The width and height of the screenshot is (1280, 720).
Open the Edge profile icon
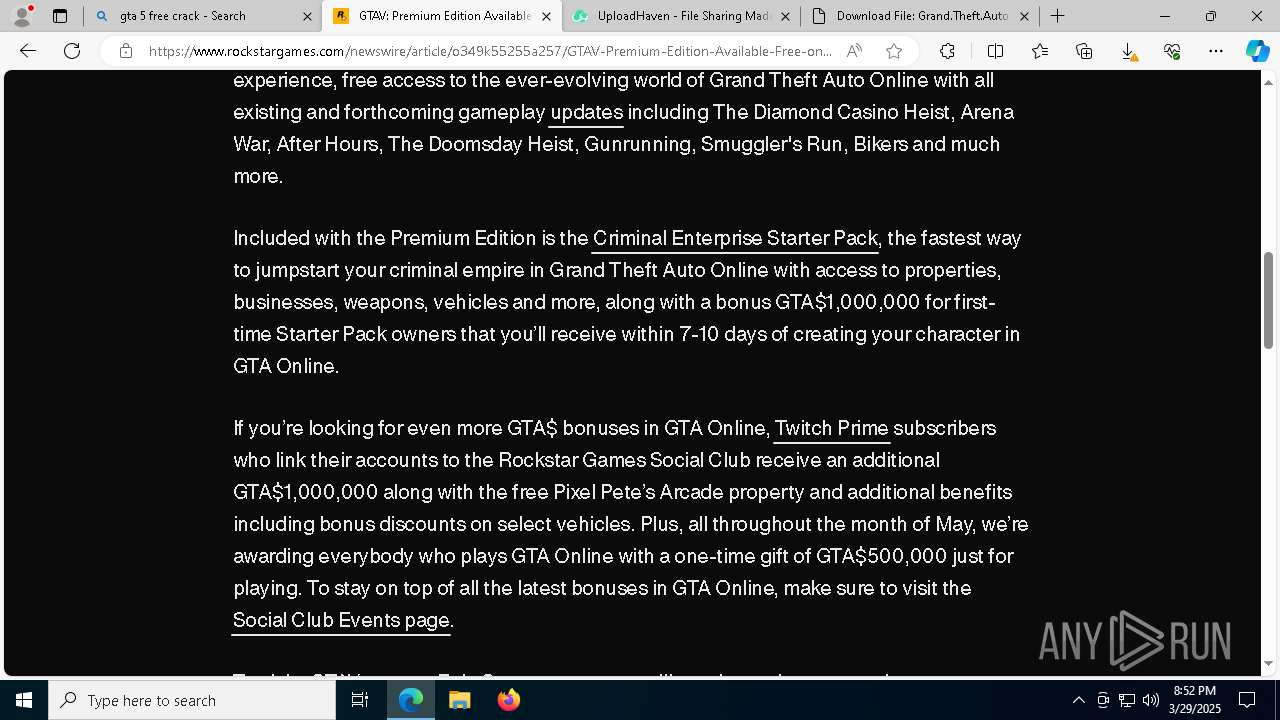[x=22, y=16]
